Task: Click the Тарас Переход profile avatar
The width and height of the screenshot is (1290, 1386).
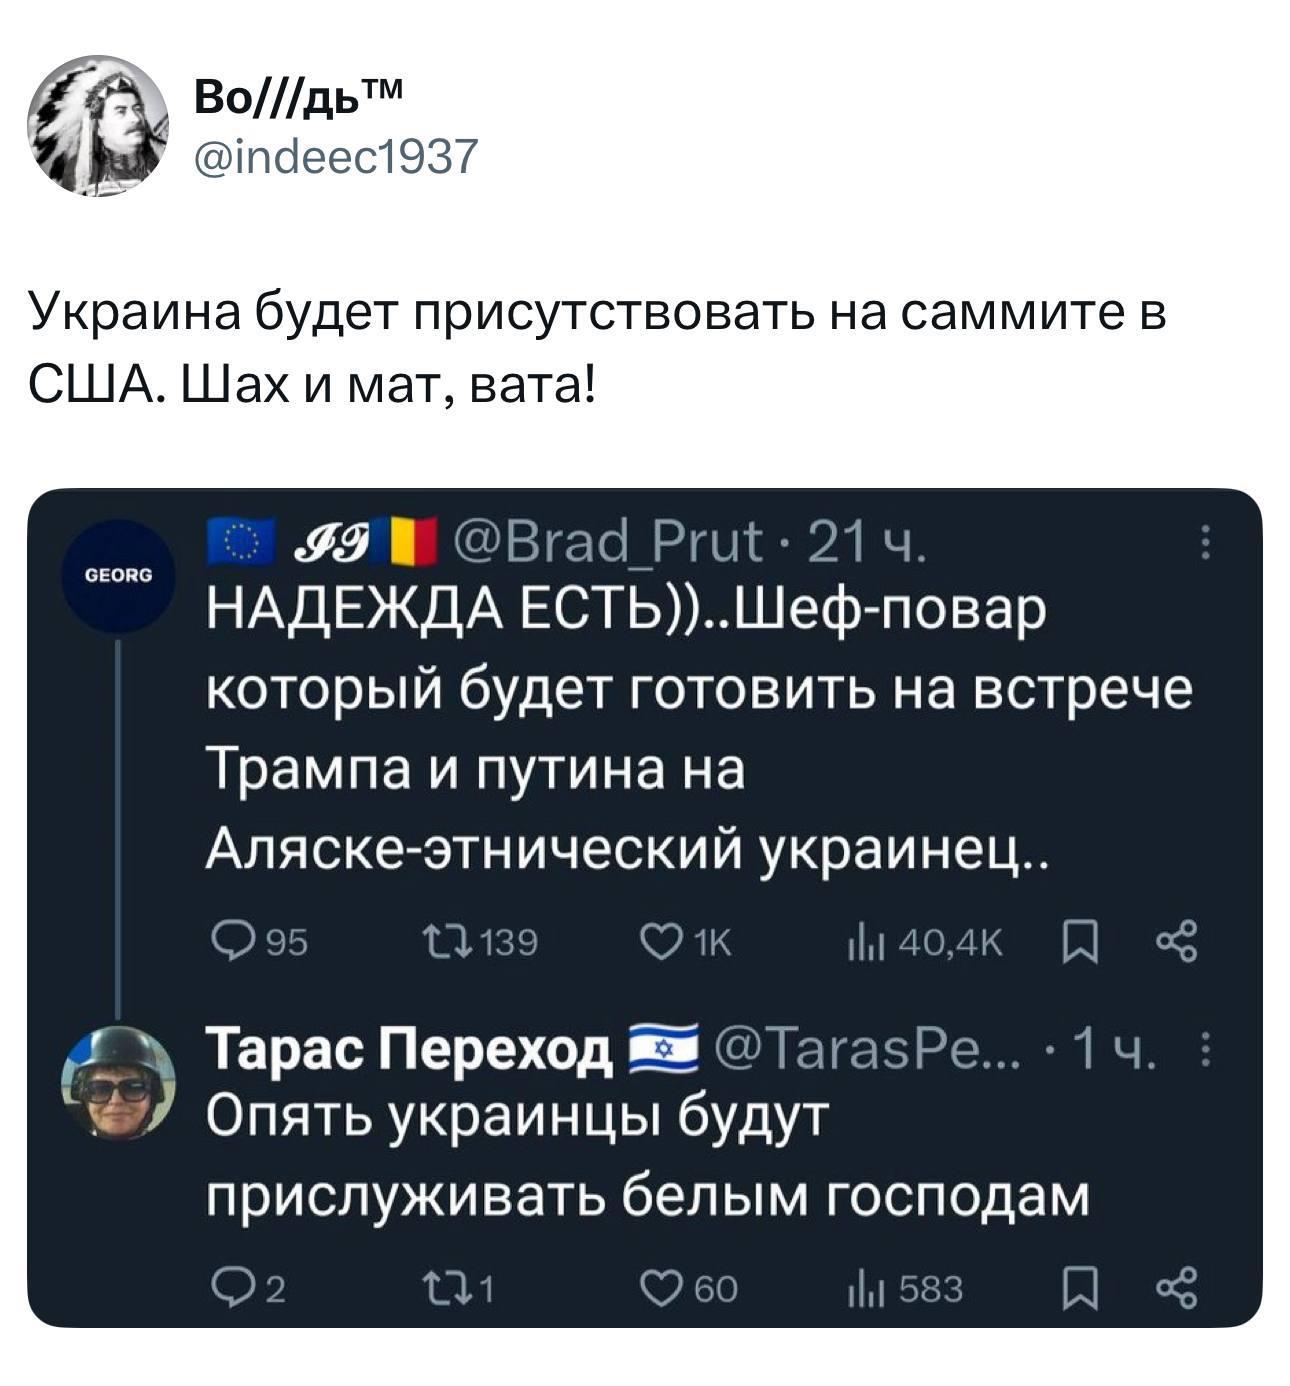Action: point(118,1081)
